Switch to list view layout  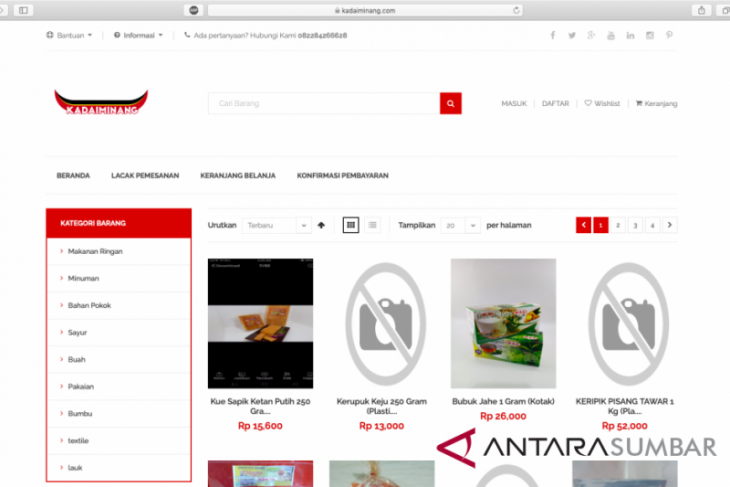(372, 225)
